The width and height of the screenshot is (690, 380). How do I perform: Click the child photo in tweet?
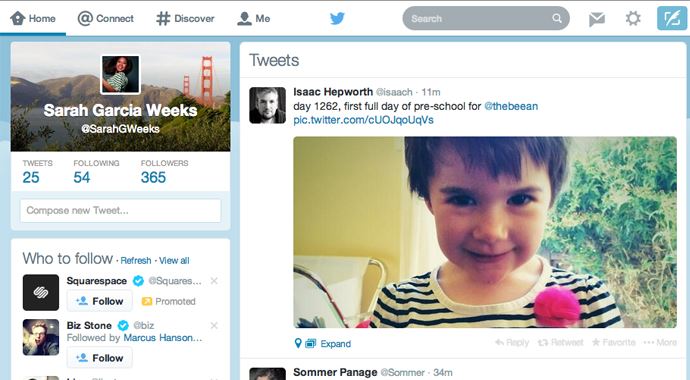(x=485, y=232)
